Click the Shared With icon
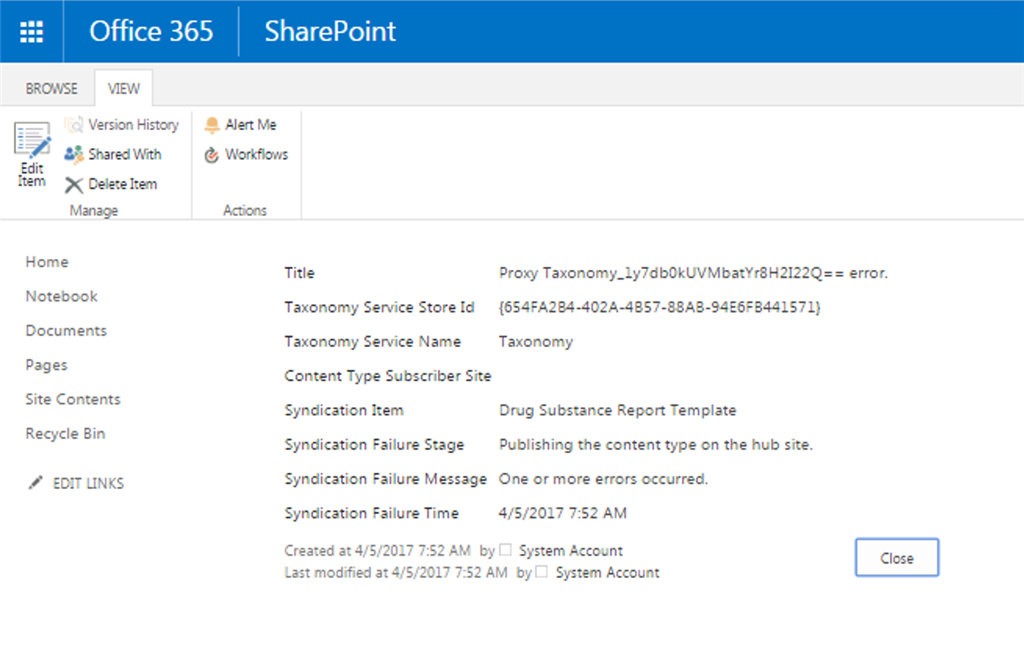 point(74,155)
